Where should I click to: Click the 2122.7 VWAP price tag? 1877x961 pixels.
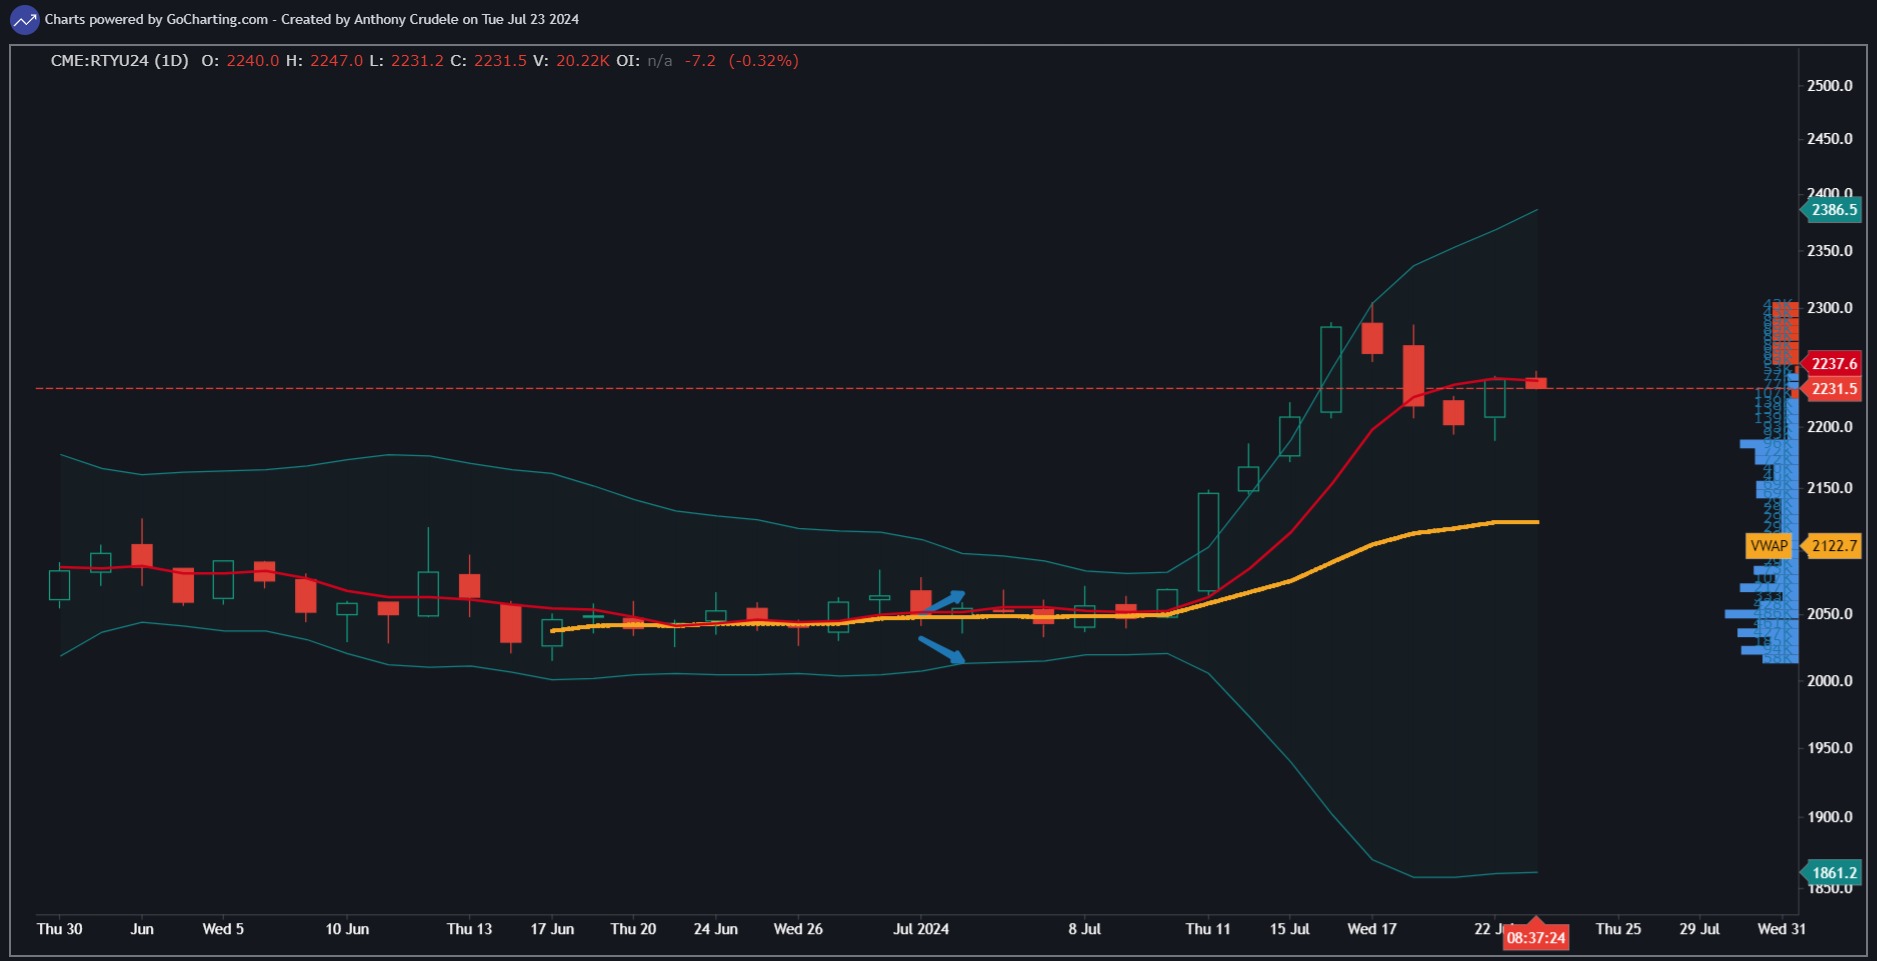(x=1831, y=546)
